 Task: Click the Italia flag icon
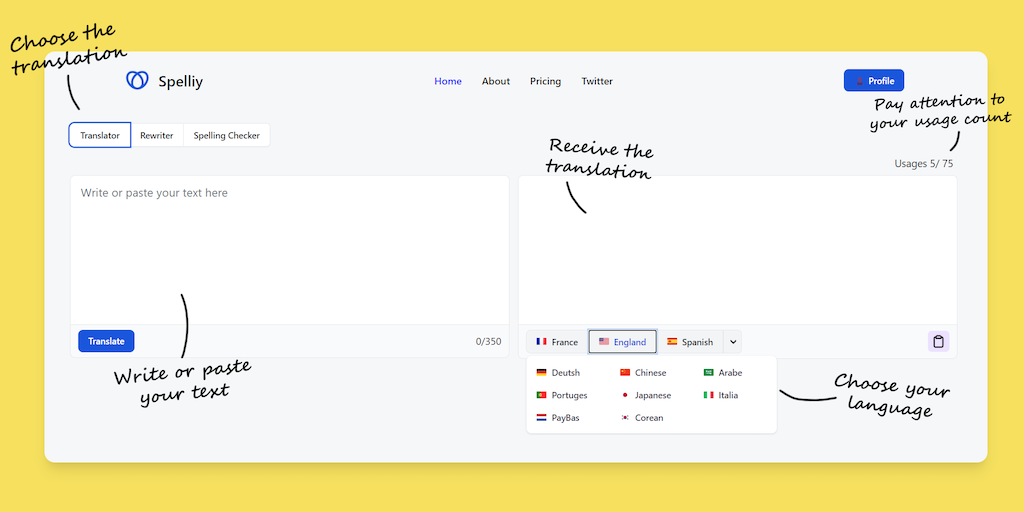point(709,395)
